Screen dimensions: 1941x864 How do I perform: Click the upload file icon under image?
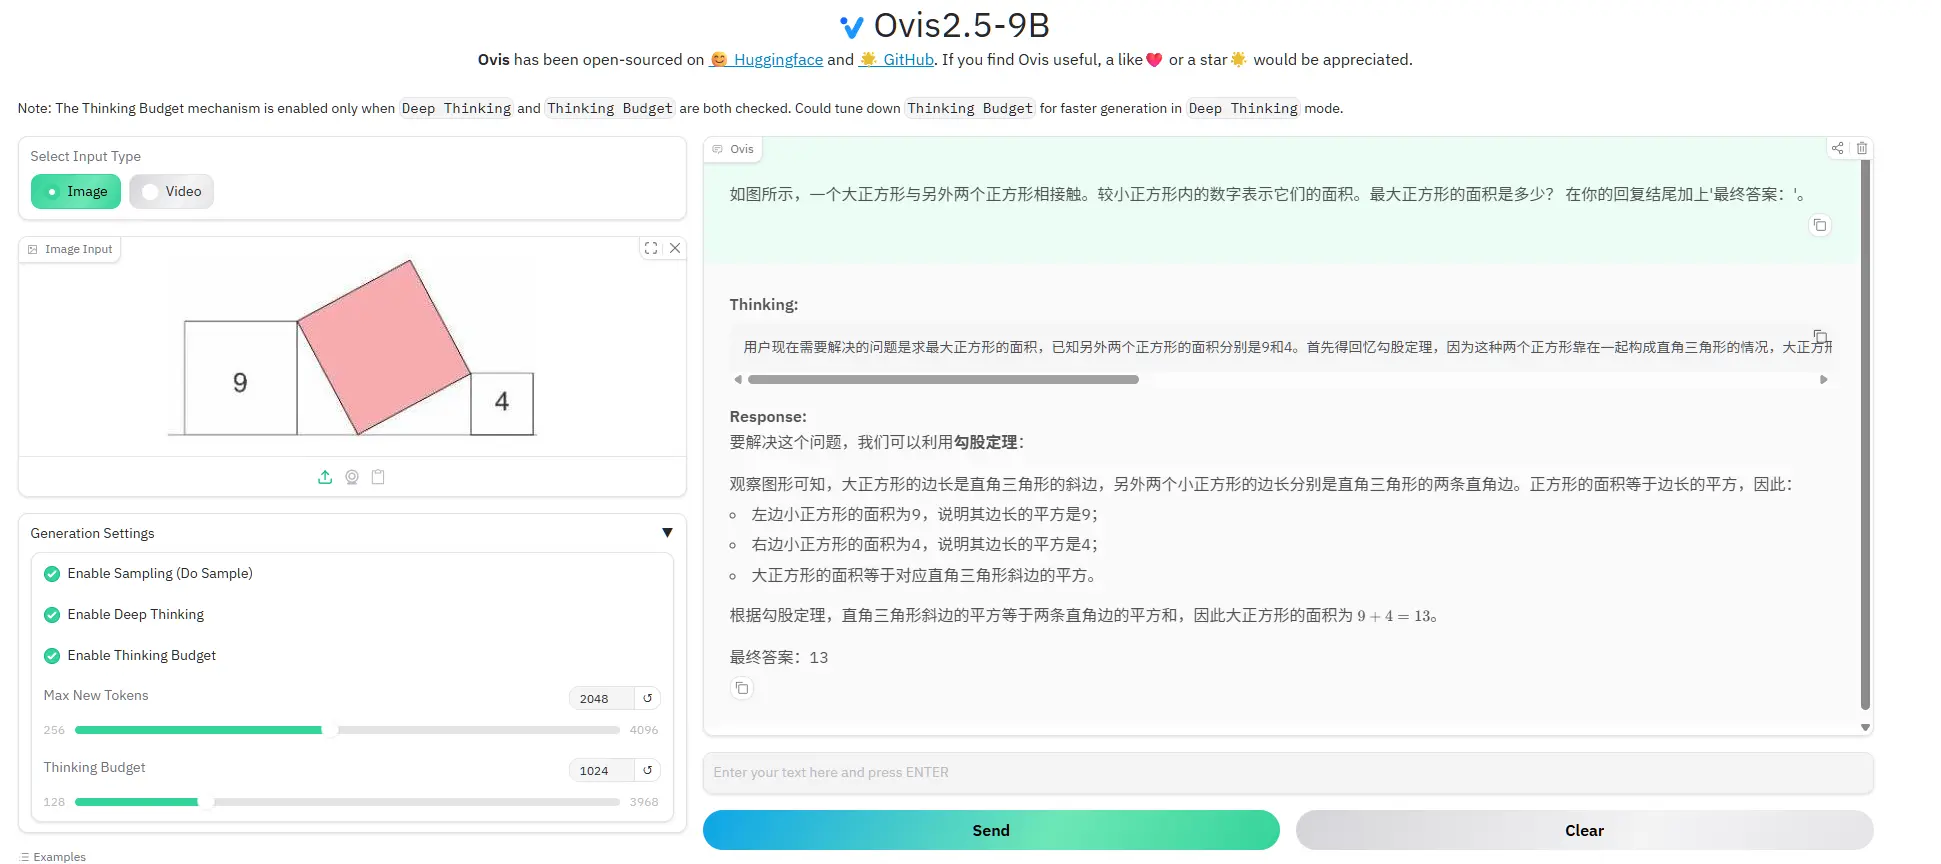coord(325,477)
